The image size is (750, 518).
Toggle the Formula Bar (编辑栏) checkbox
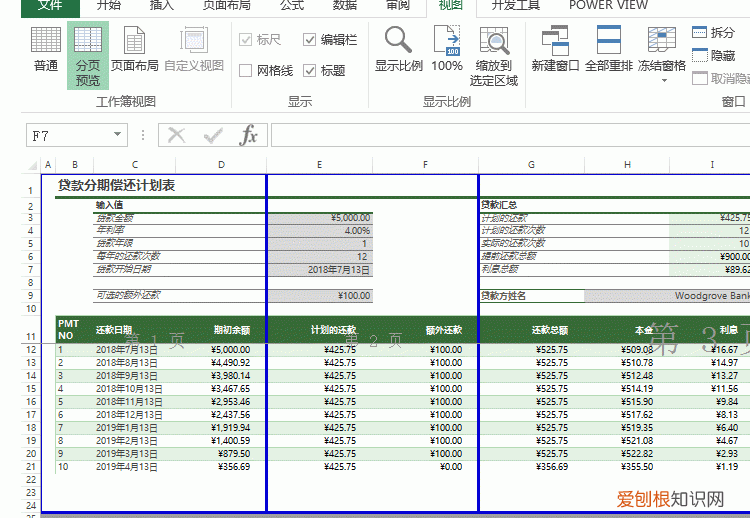pyautogui.click(x=309, y=39)
